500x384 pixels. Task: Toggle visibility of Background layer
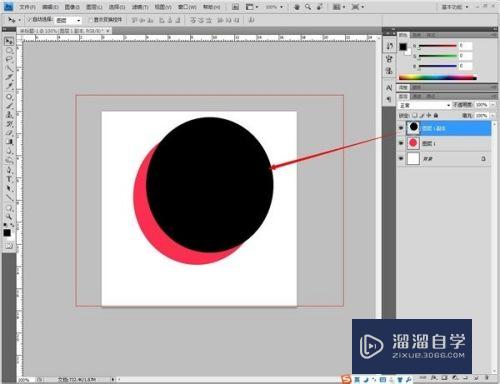pos(401,159)
